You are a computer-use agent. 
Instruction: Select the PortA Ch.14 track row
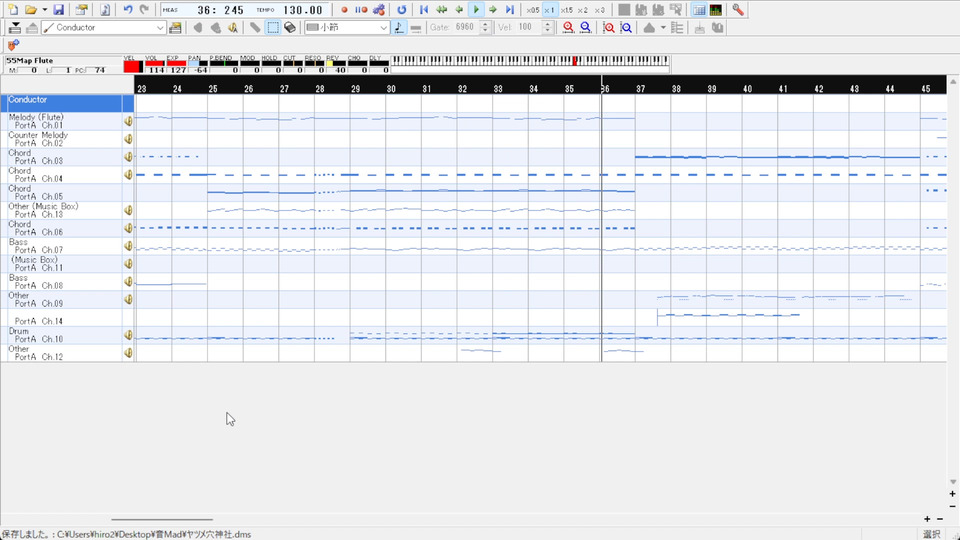[x=61, y=317]
